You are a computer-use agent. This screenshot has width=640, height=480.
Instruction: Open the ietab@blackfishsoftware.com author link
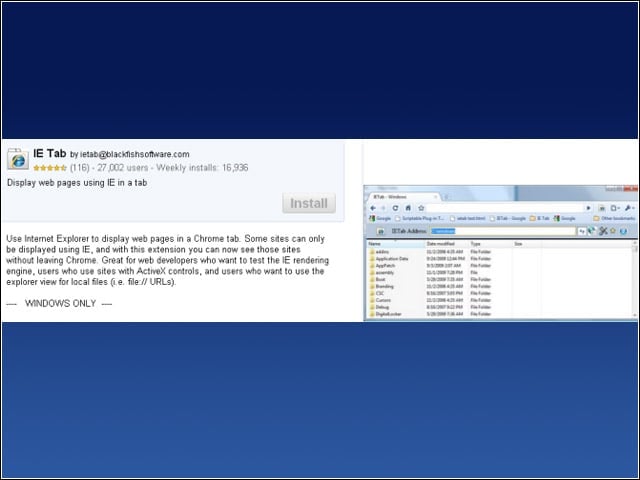(x=135, y=154)
